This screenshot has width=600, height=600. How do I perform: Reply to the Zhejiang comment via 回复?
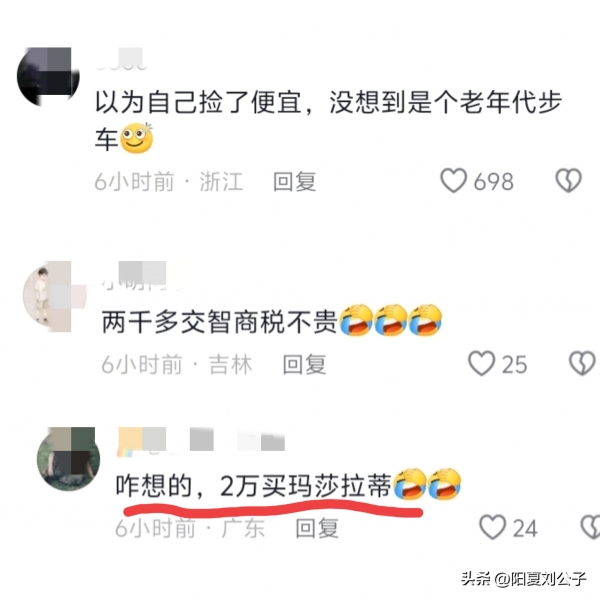pos(295,181)
